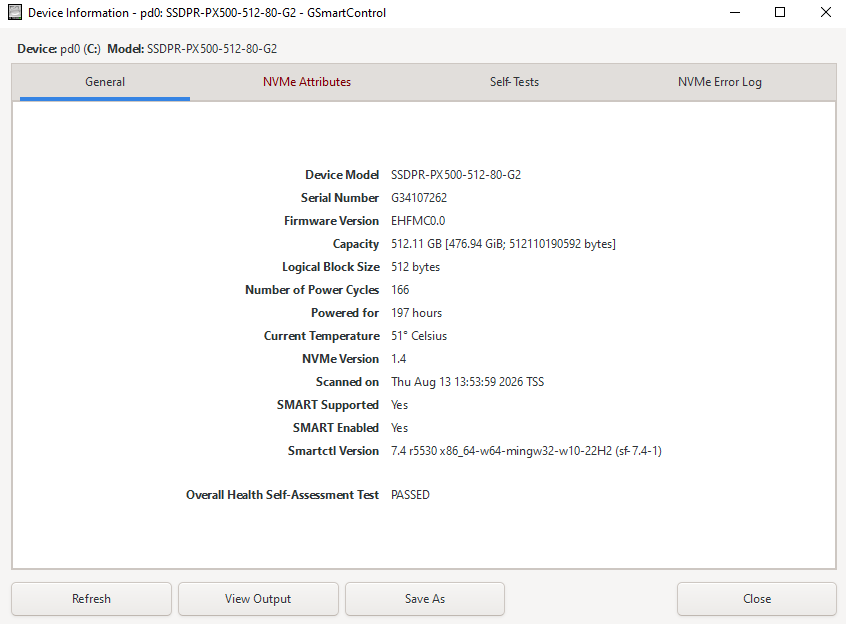
Task: Maximize the Device Information window
Action: 780,12
